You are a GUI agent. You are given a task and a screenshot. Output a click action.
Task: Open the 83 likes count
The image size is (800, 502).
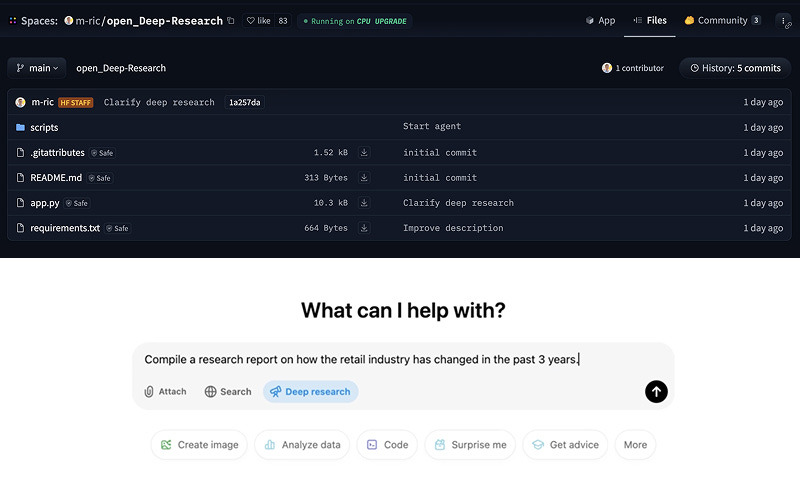[x=283, y=21]
